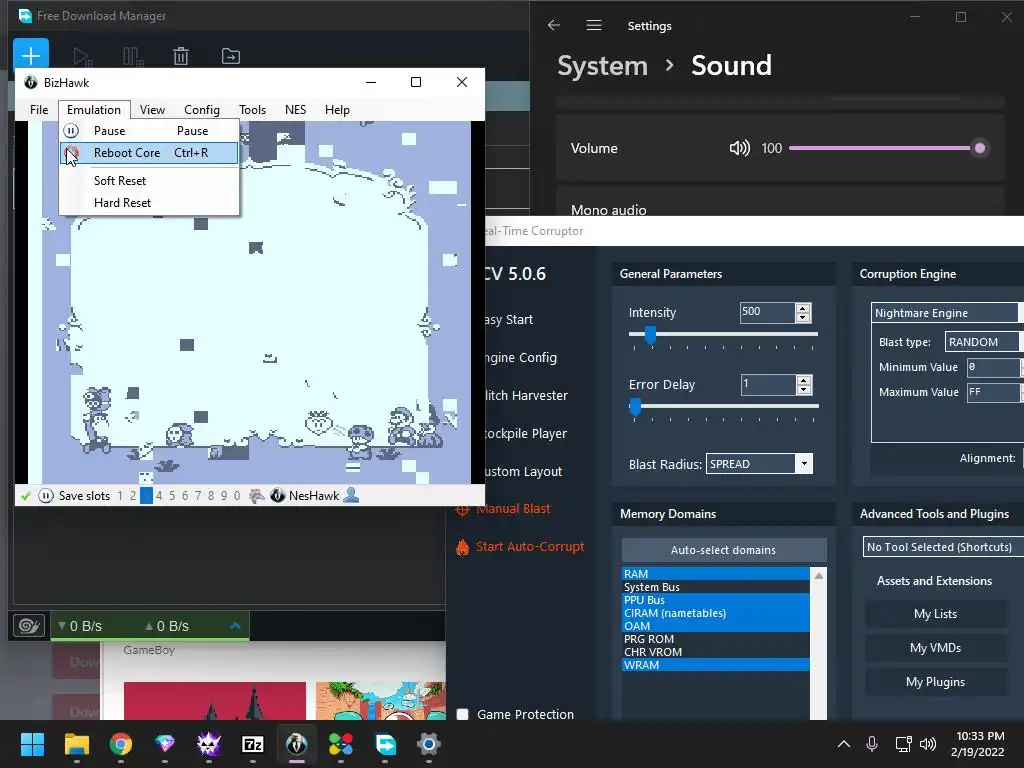Open My VMDs button
The height and width of the screenshot is (768, 1024).
click(936, 648)
